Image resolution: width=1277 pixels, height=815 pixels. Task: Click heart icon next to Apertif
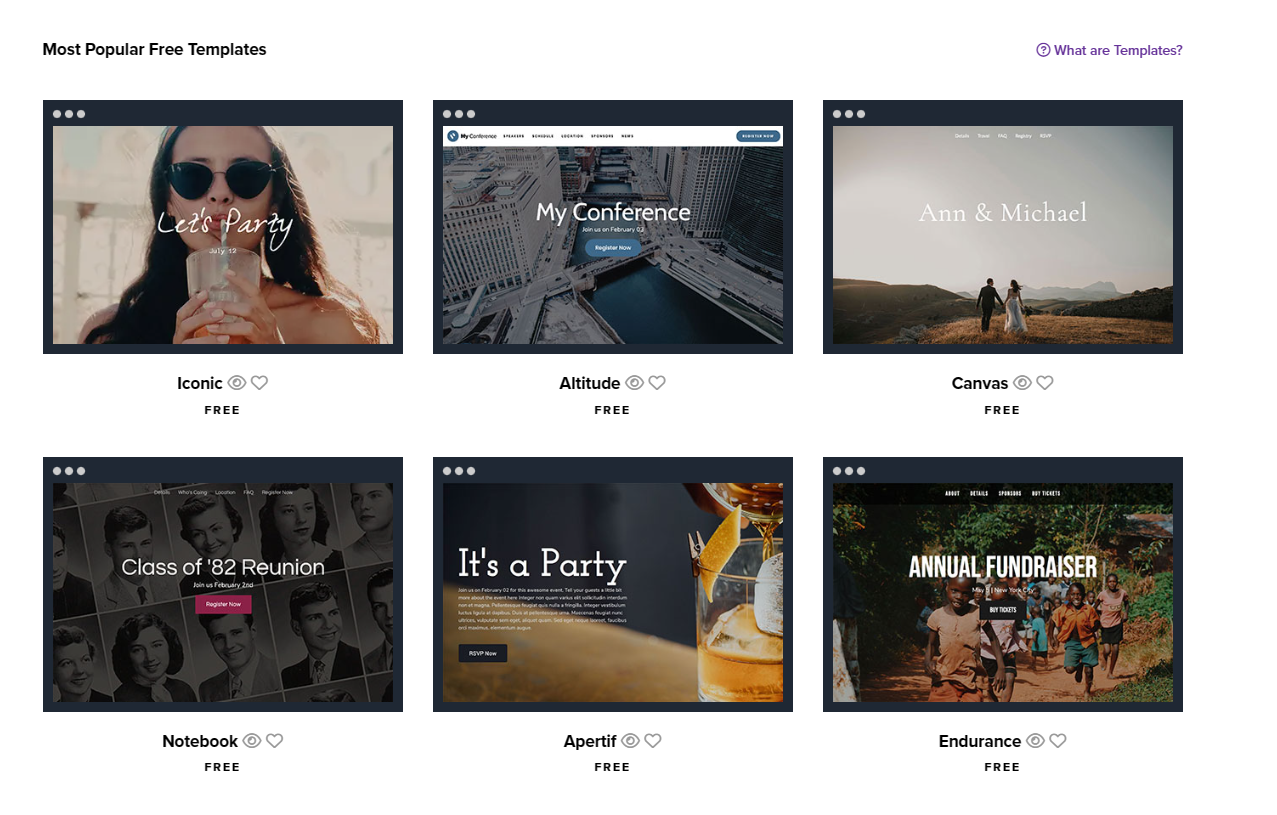click(653, 741)
